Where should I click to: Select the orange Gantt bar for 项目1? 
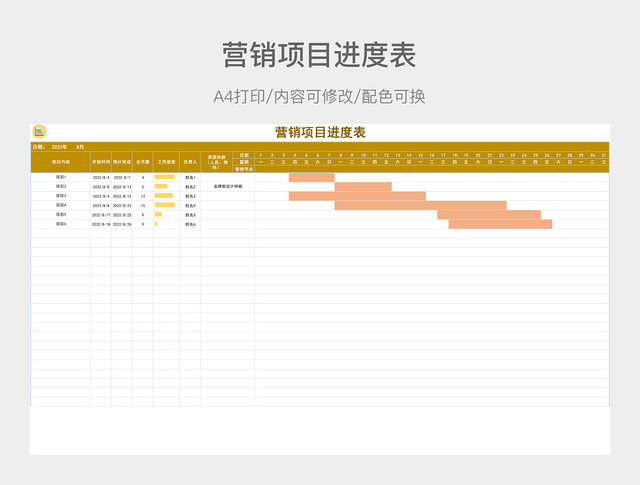(312, 178)
